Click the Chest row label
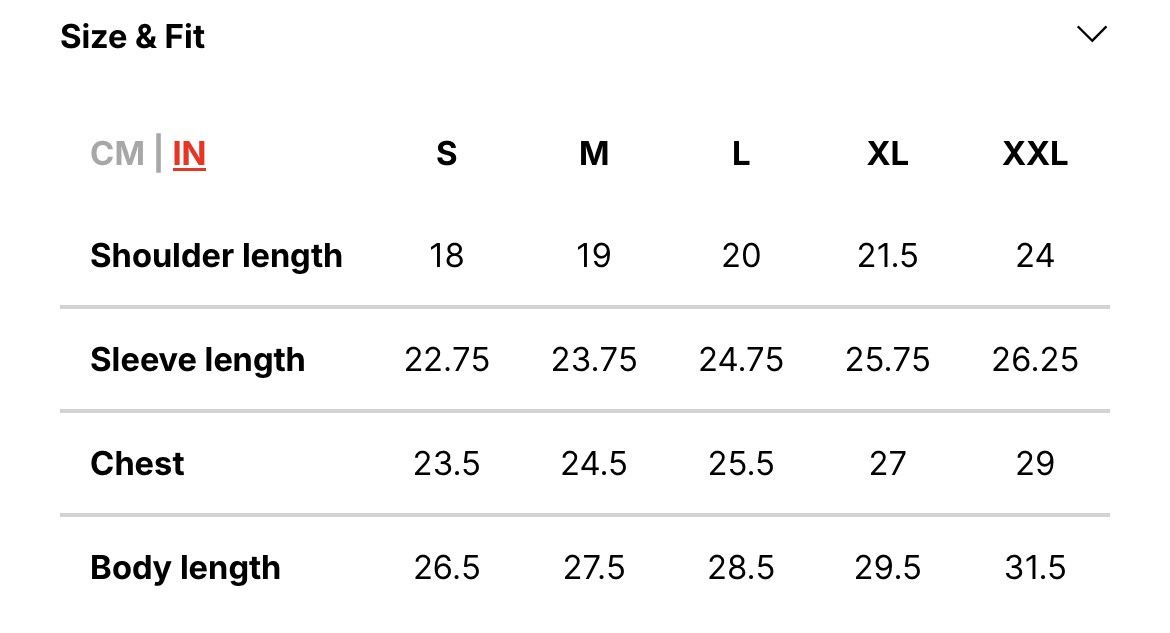This screenshot has height=633, width=1170. point(137,464)
